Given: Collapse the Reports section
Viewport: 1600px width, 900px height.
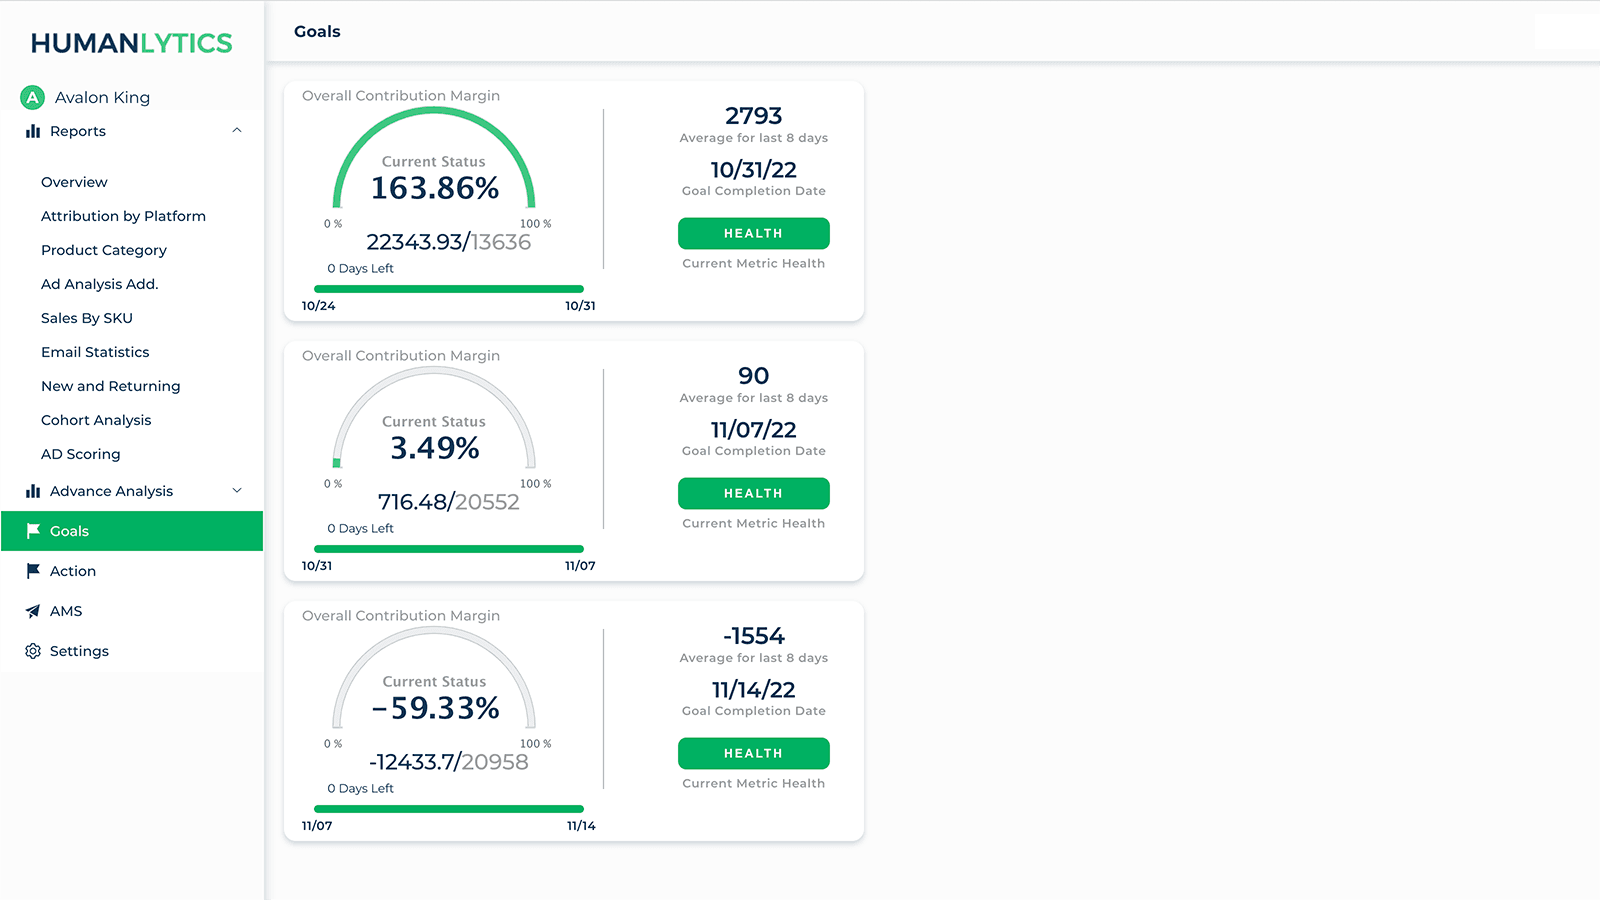Looking at the screenshot, I should [237, 130].
